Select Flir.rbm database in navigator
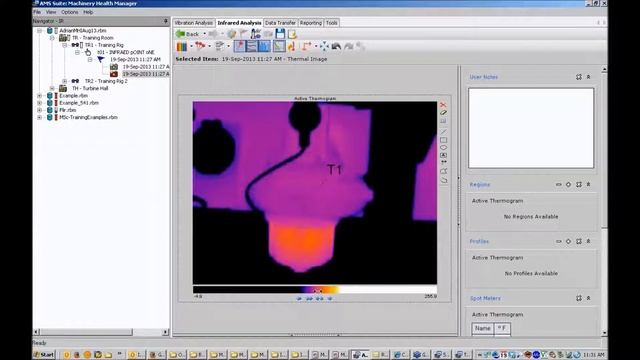This screenshot has width=640, height=360. [x=68, y=110]
